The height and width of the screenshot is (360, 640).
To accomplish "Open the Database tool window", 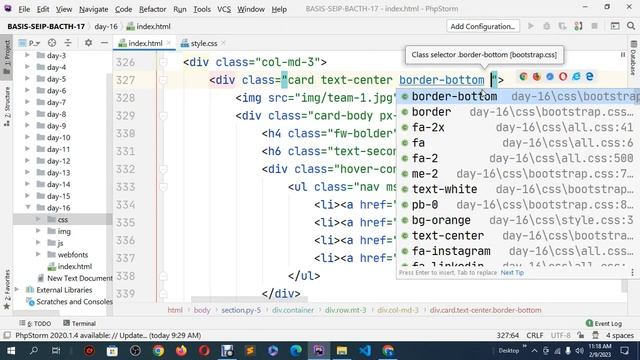I will 633,58.
